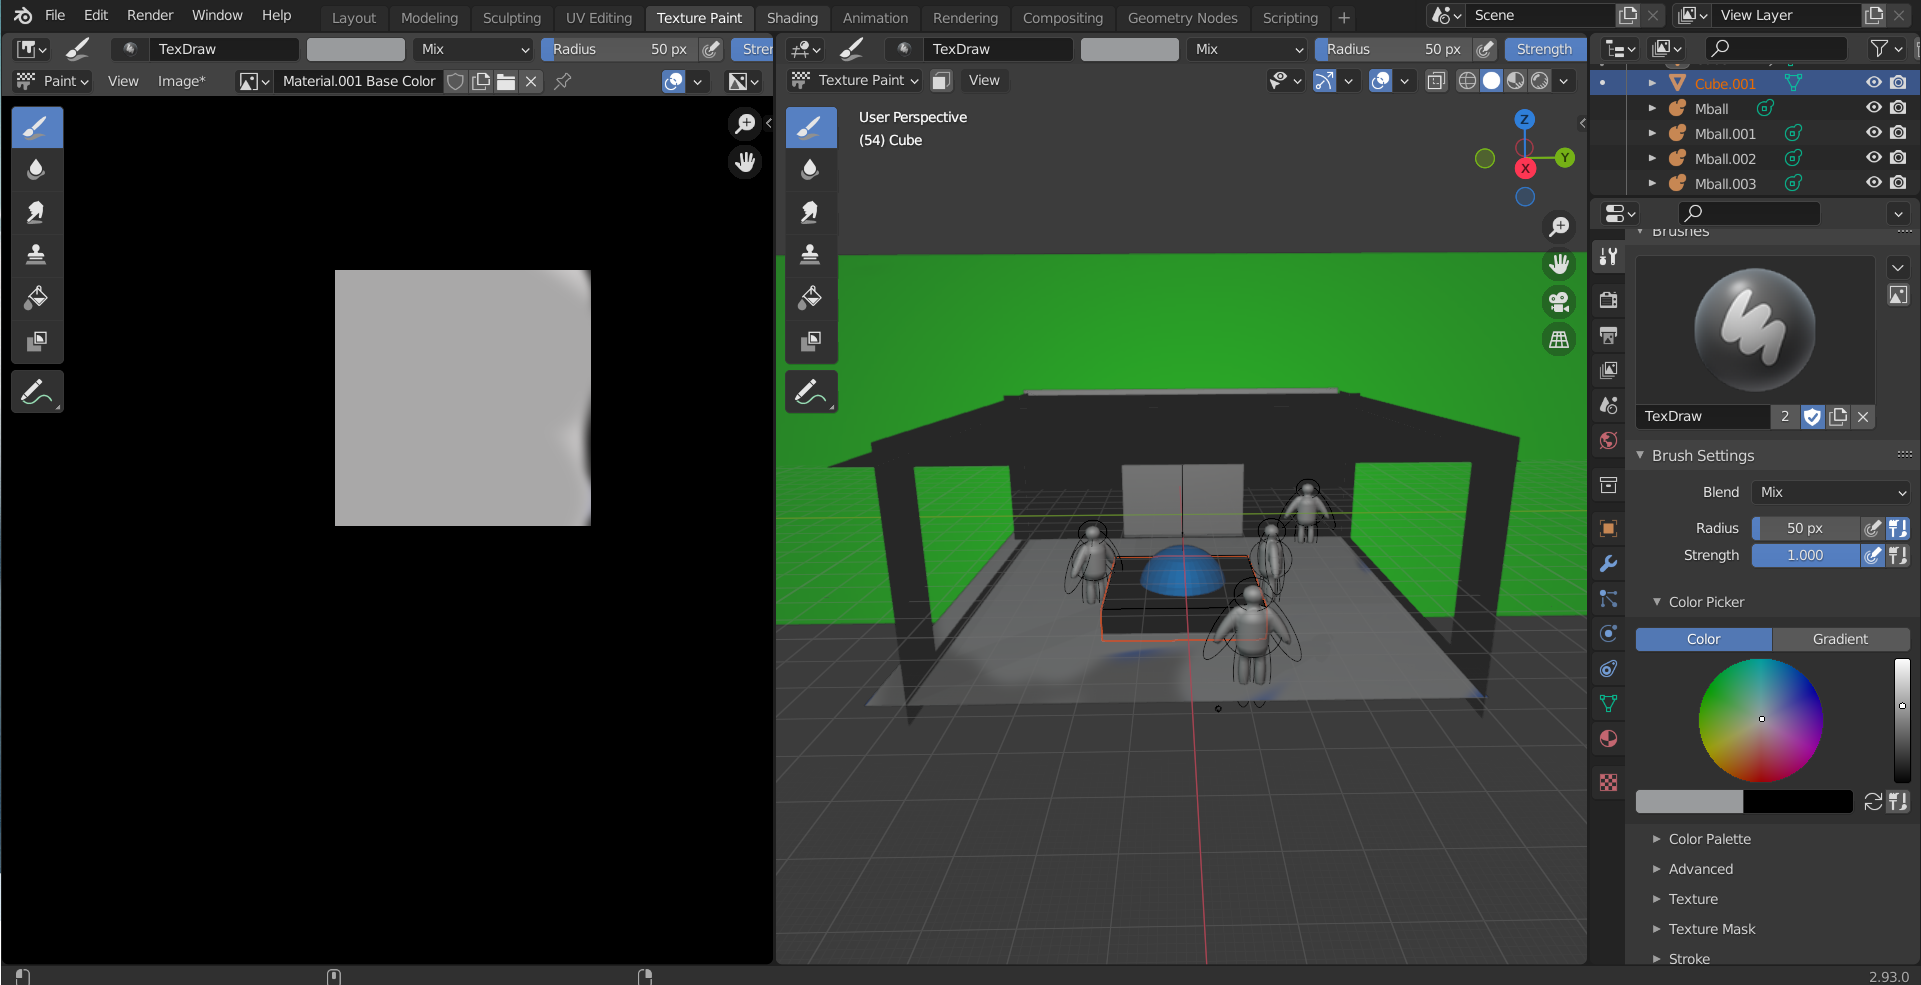Open the File menu
The width and height of the screenshot is (1921, 985).
point(55,15)
